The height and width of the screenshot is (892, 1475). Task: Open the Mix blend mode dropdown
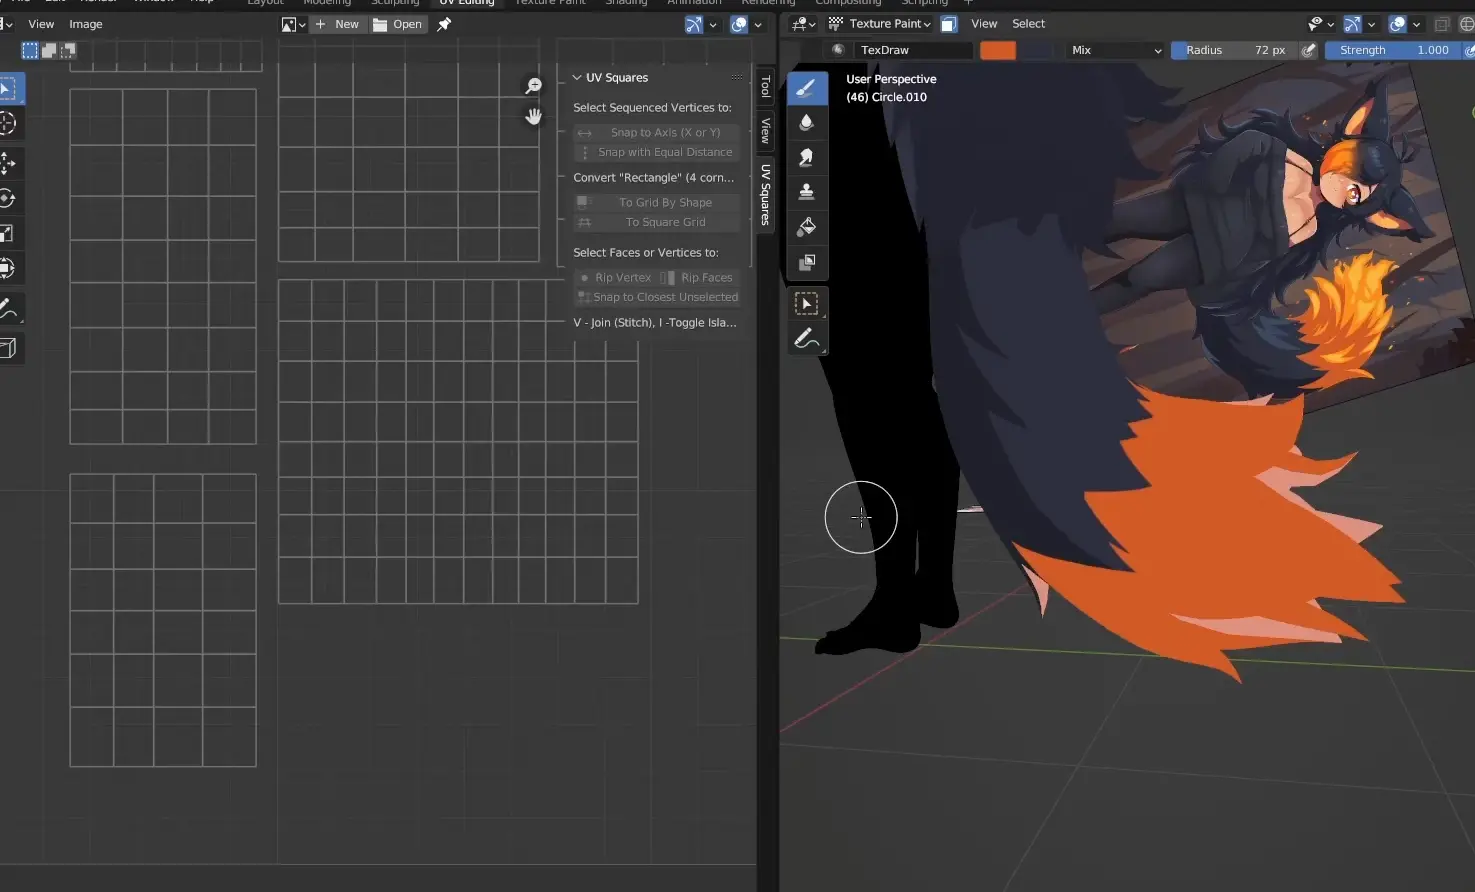coord(1115,50)
